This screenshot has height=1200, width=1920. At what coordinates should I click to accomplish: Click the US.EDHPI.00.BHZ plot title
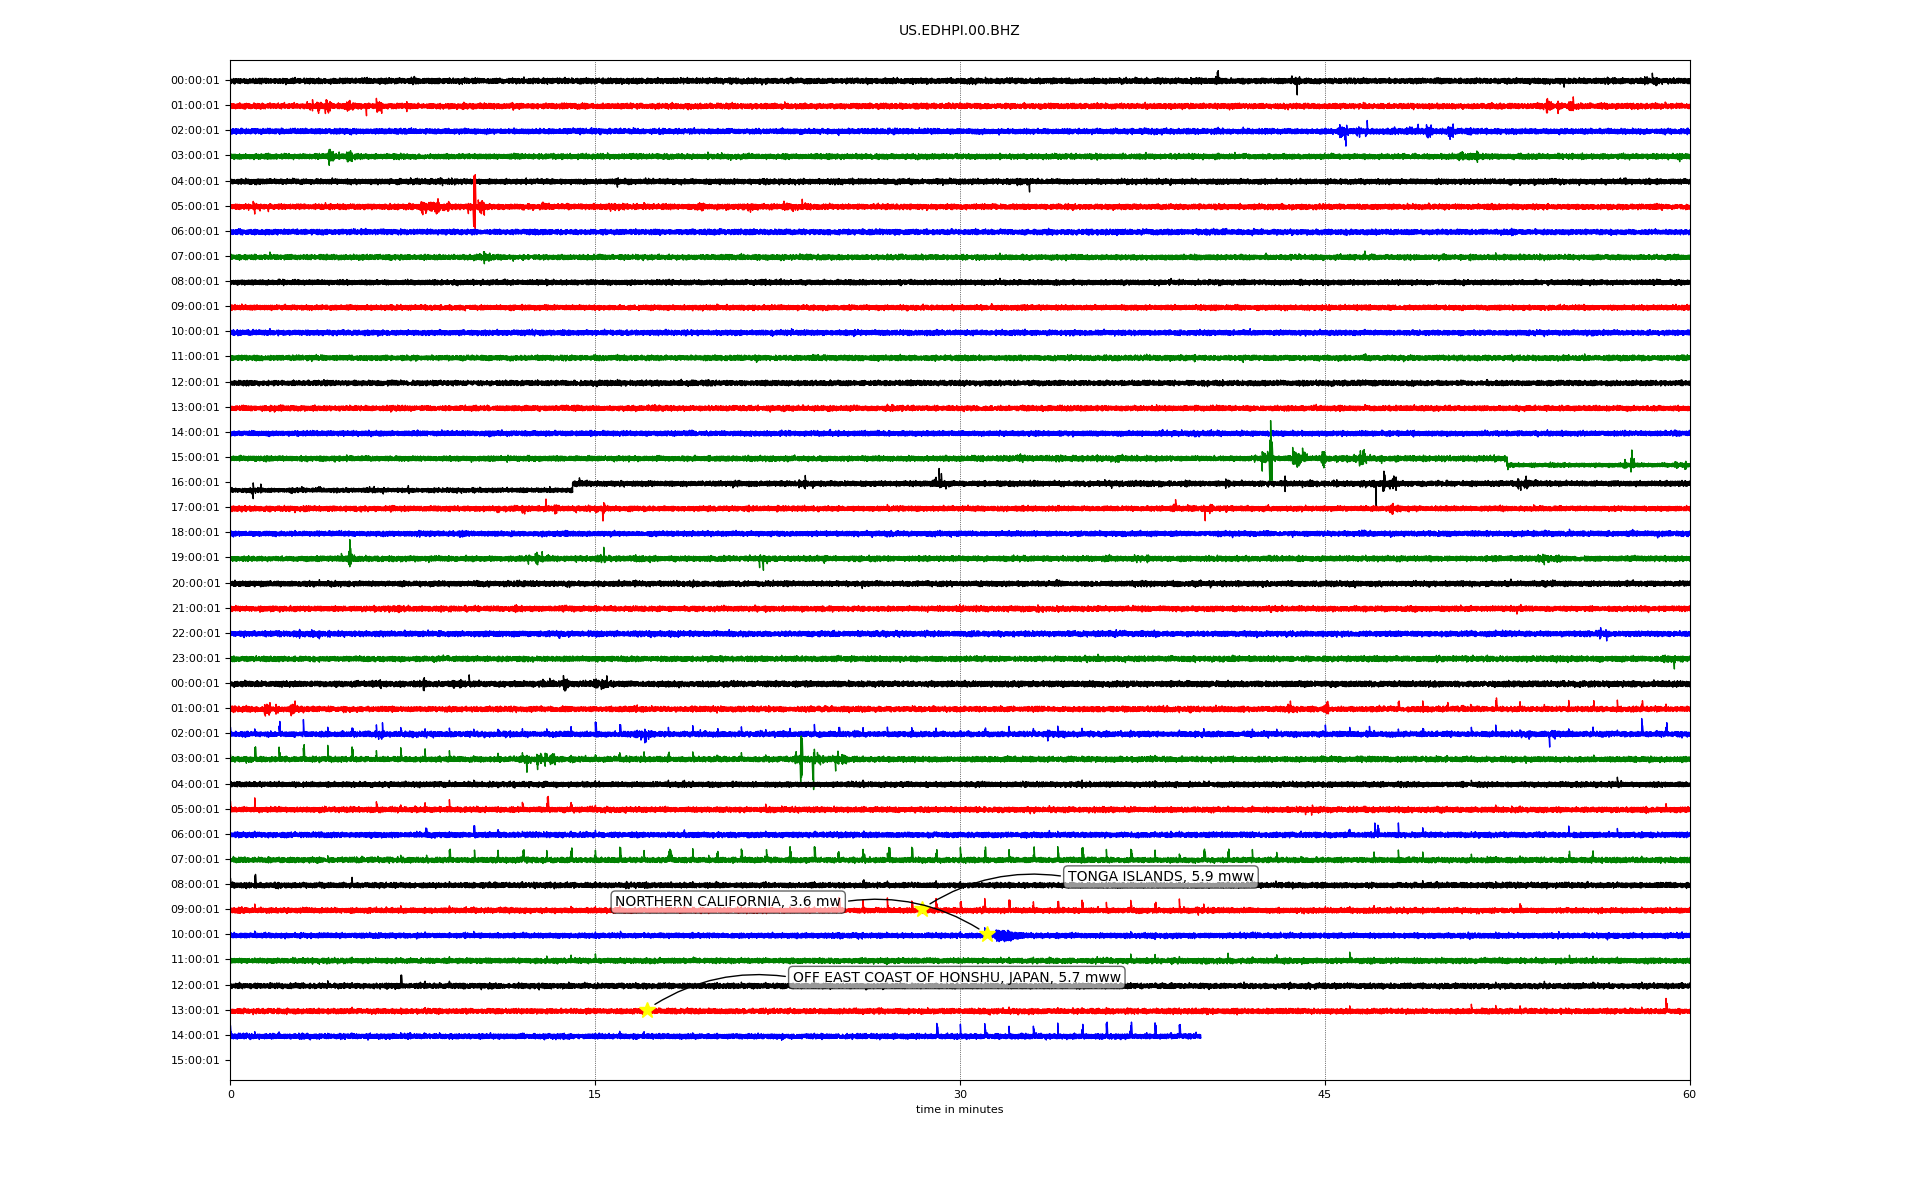pyautogui.click(x=959, y=31)
